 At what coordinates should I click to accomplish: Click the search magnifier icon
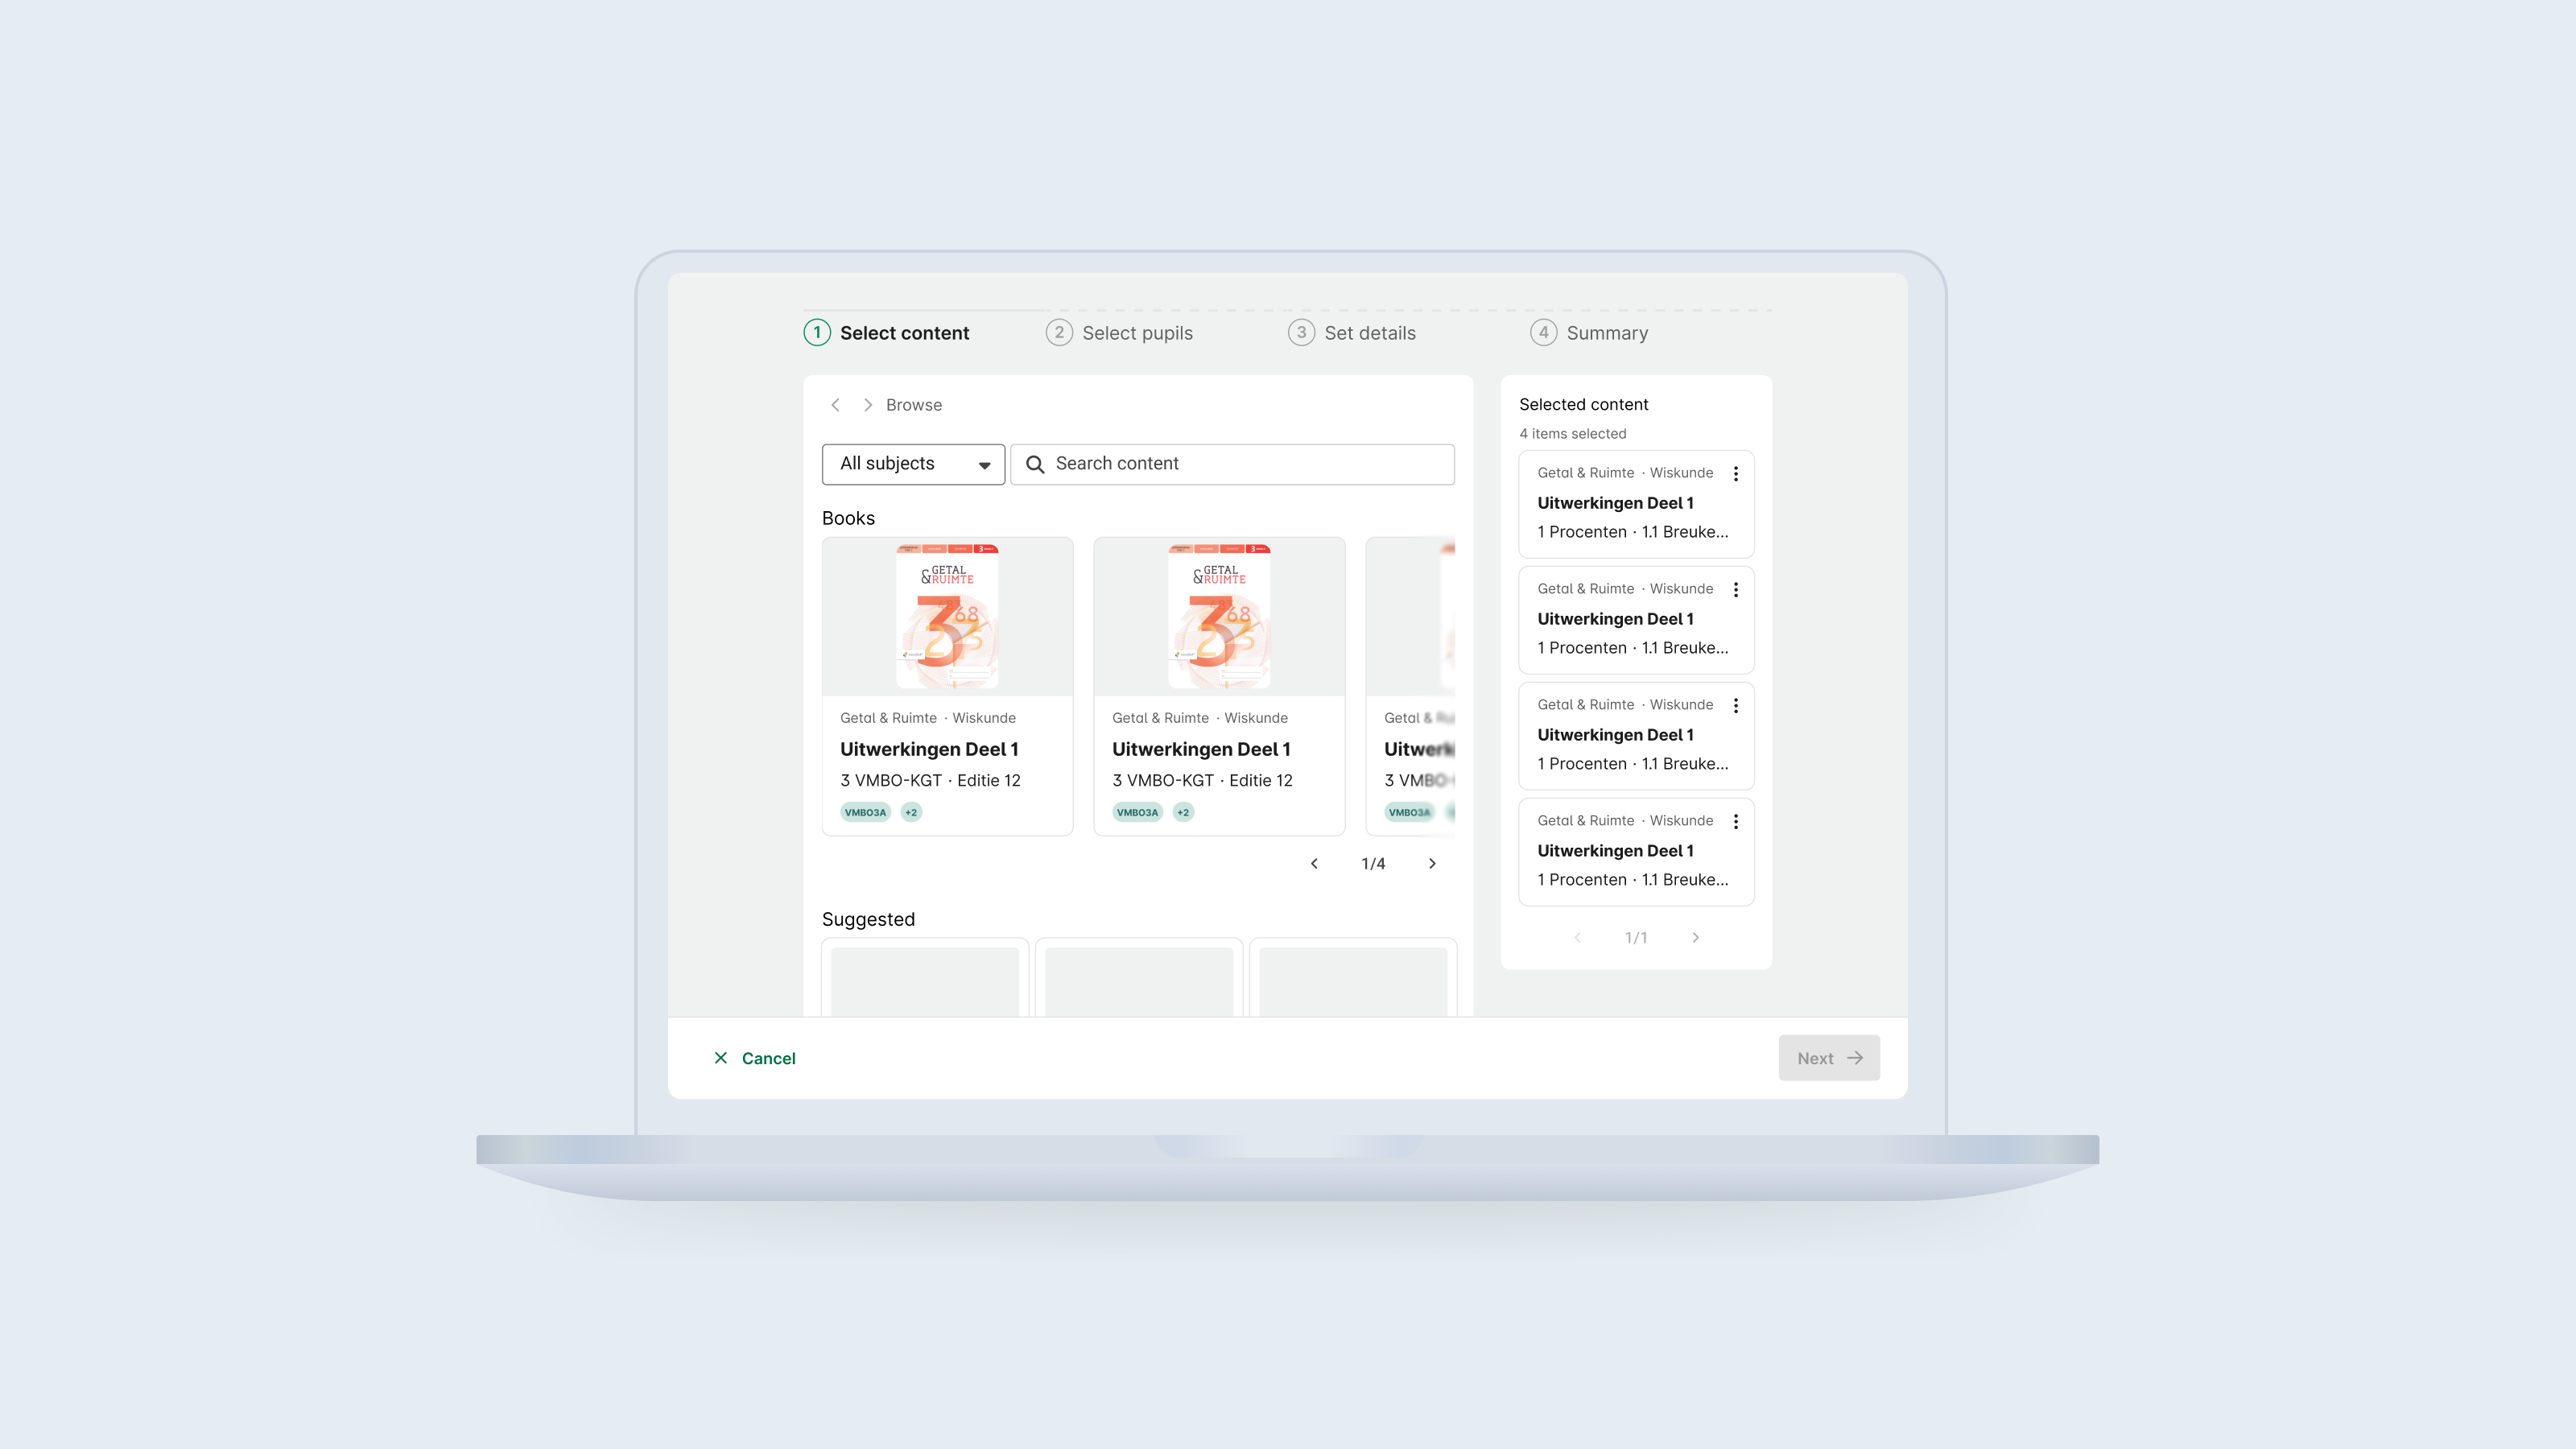(1035, 464)
